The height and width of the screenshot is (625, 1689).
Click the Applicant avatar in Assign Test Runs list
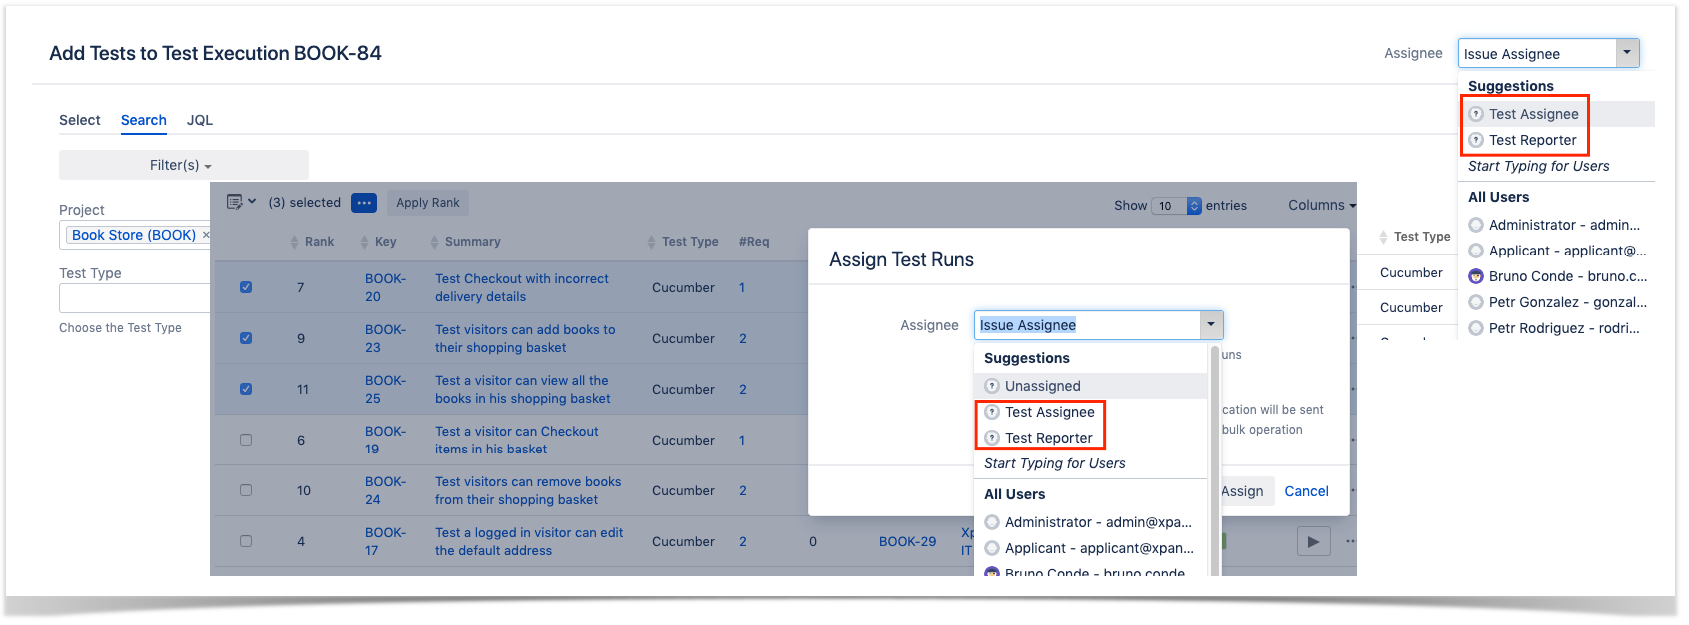coord(992,548)
